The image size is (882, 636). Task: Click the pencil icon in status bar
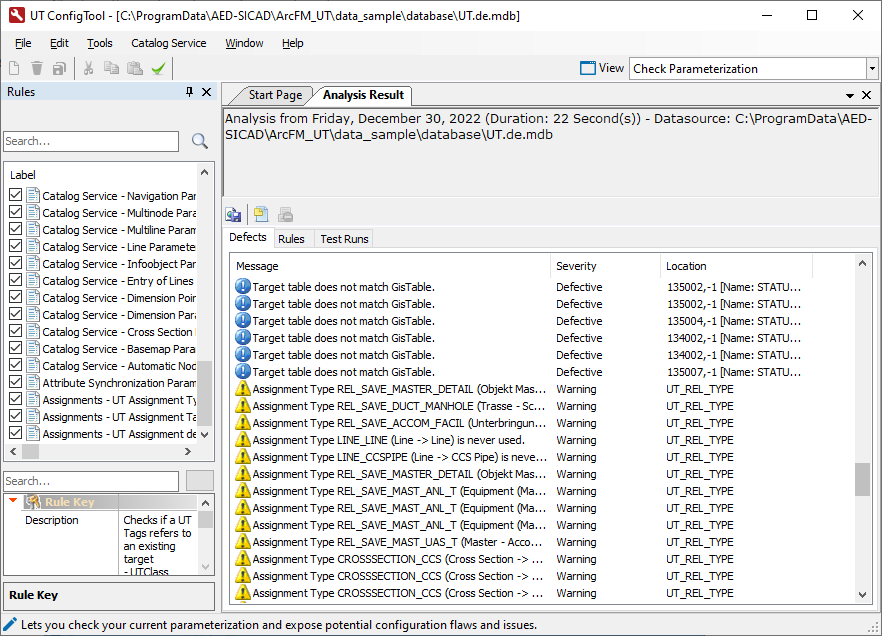pyautogui.click(x=10, y=624)
